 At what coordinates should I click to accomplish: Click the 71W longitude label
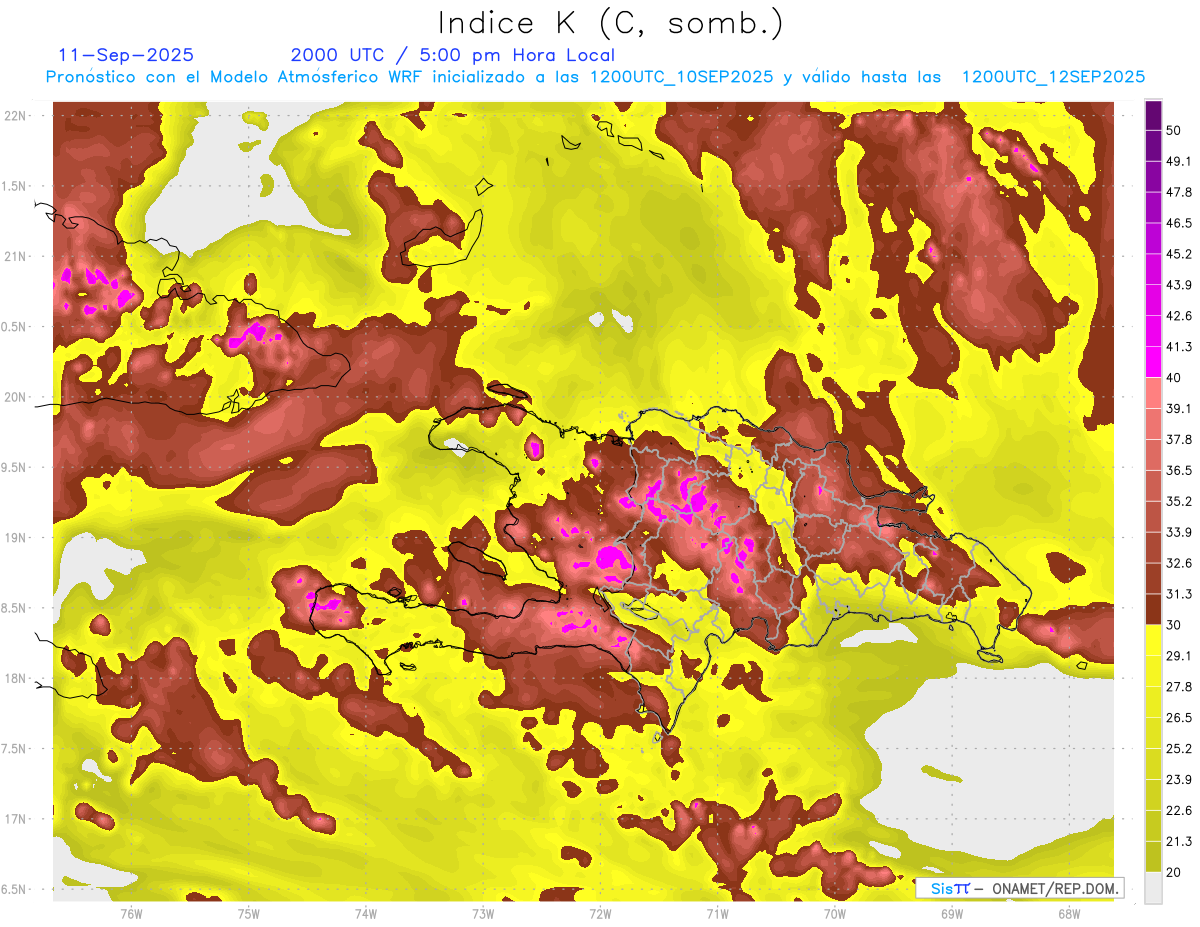(x=717, y=913)
